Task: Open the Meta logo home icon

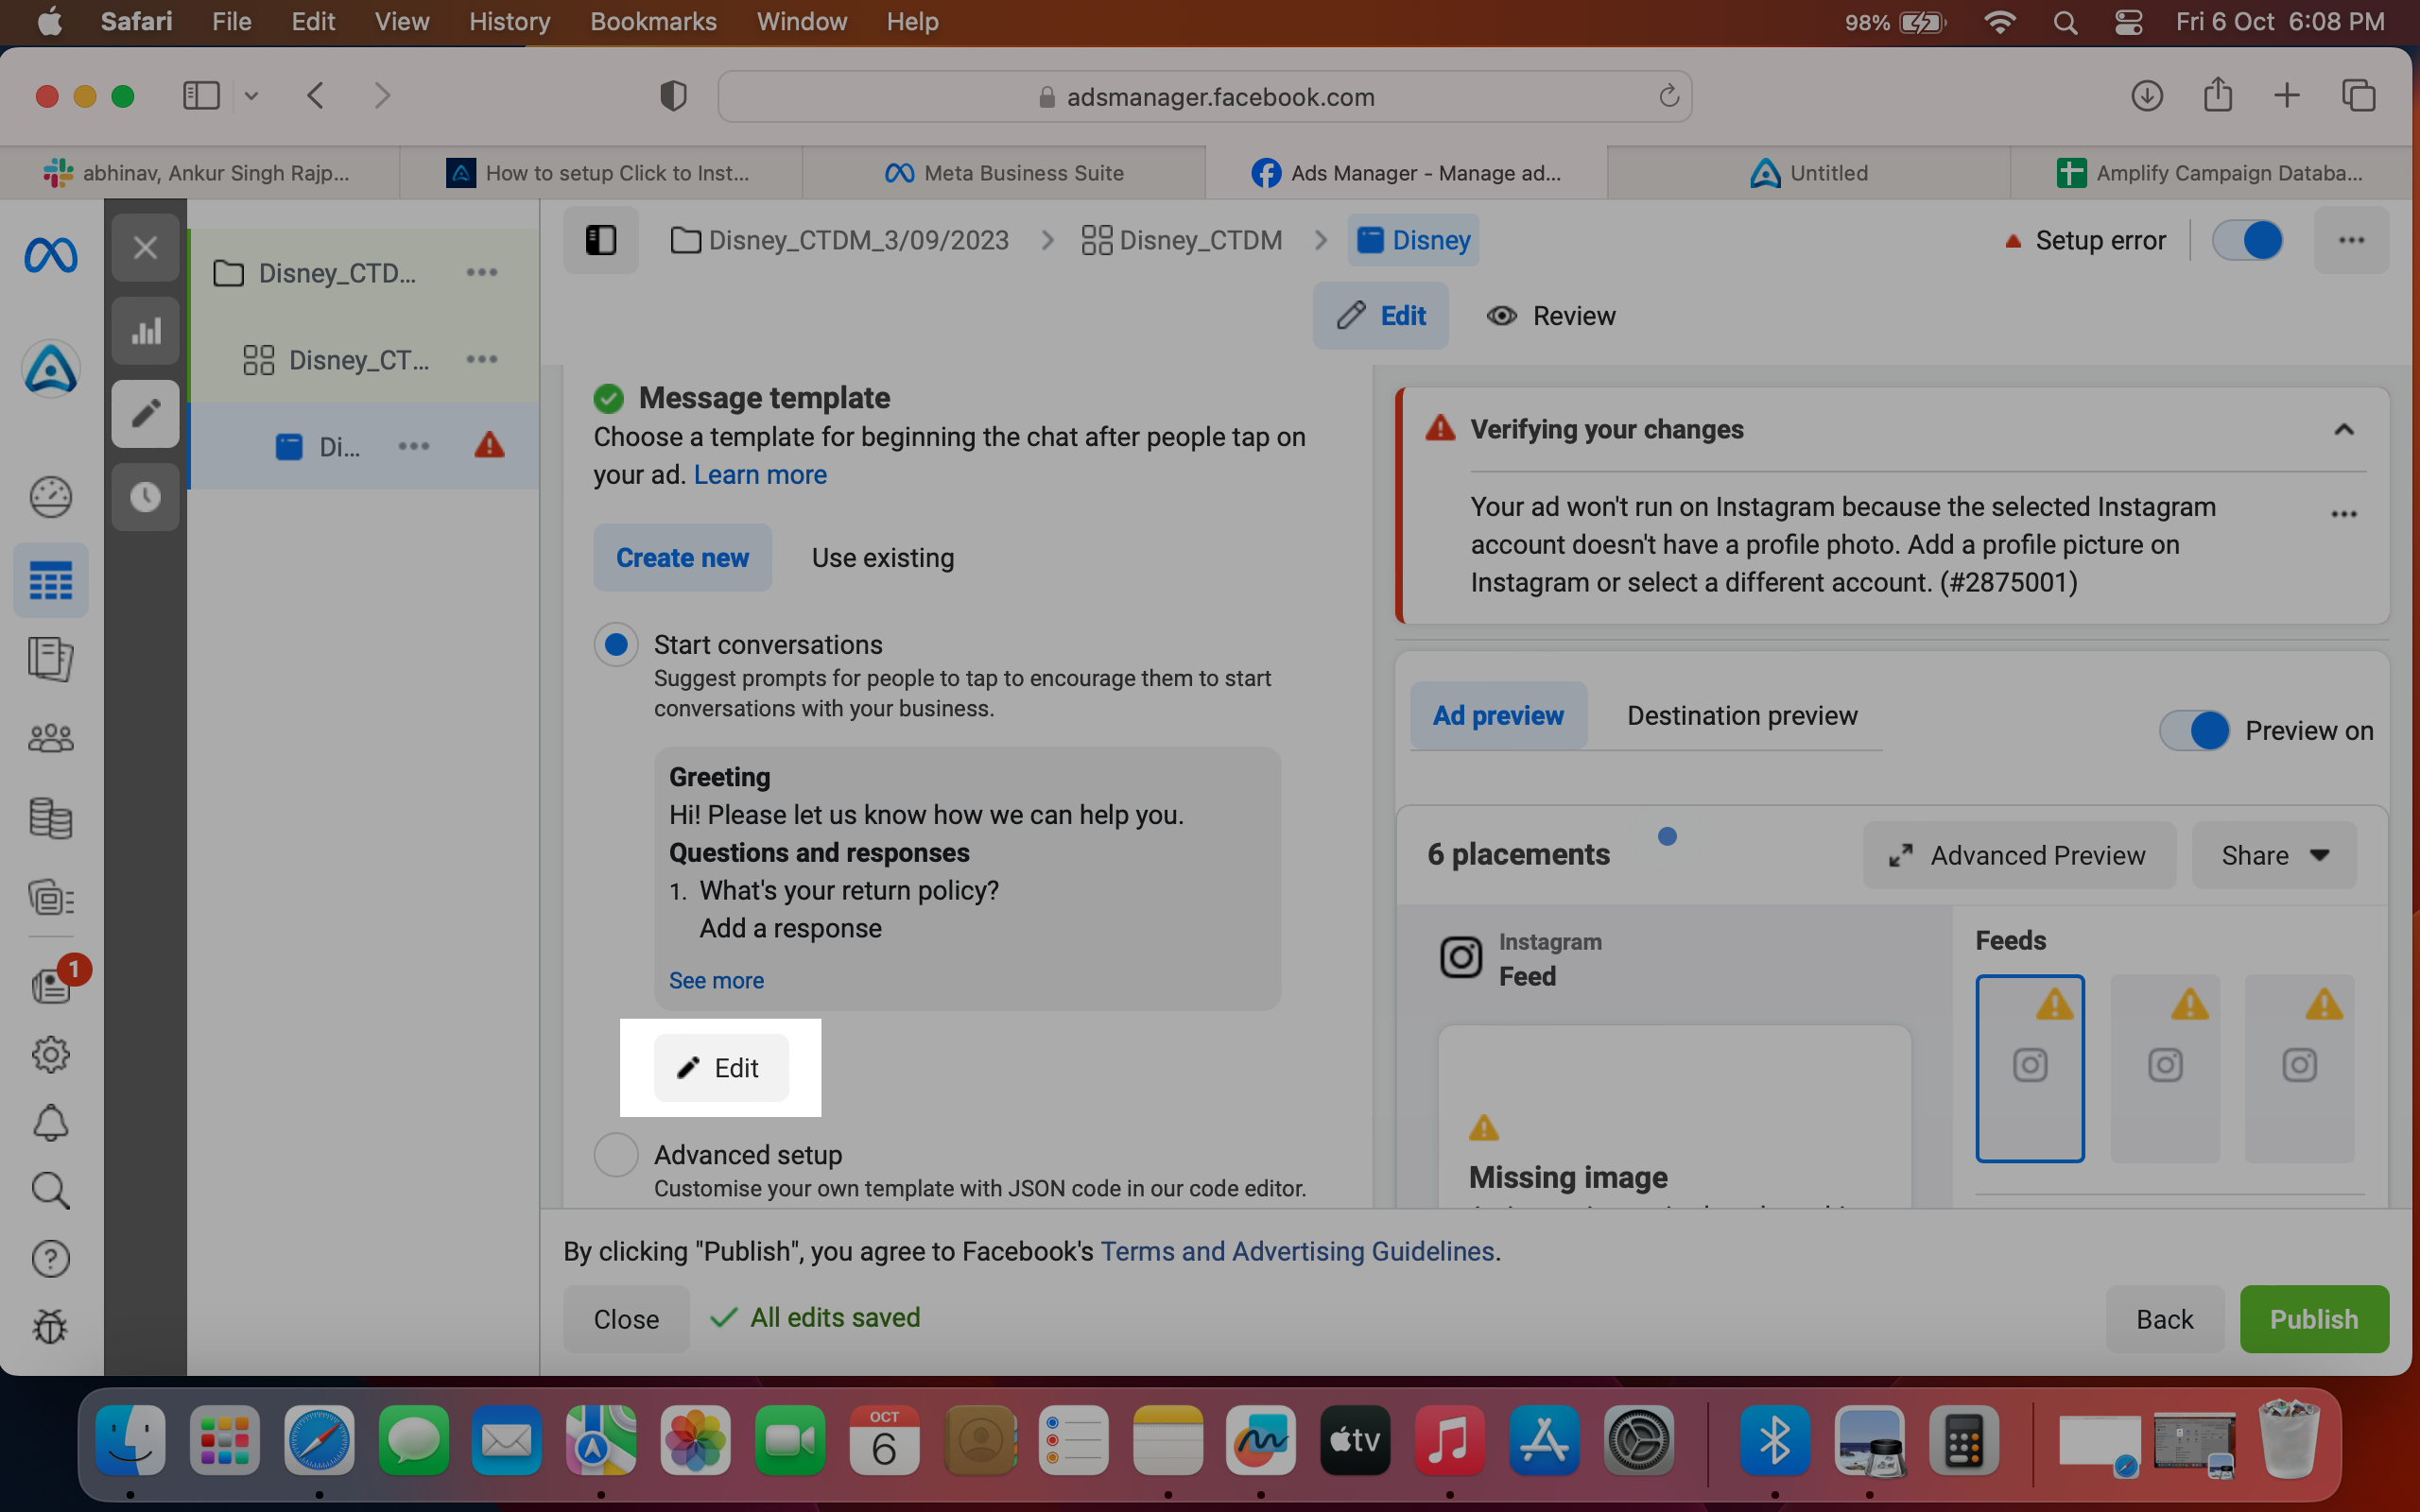Action: [x=50, y=256]
